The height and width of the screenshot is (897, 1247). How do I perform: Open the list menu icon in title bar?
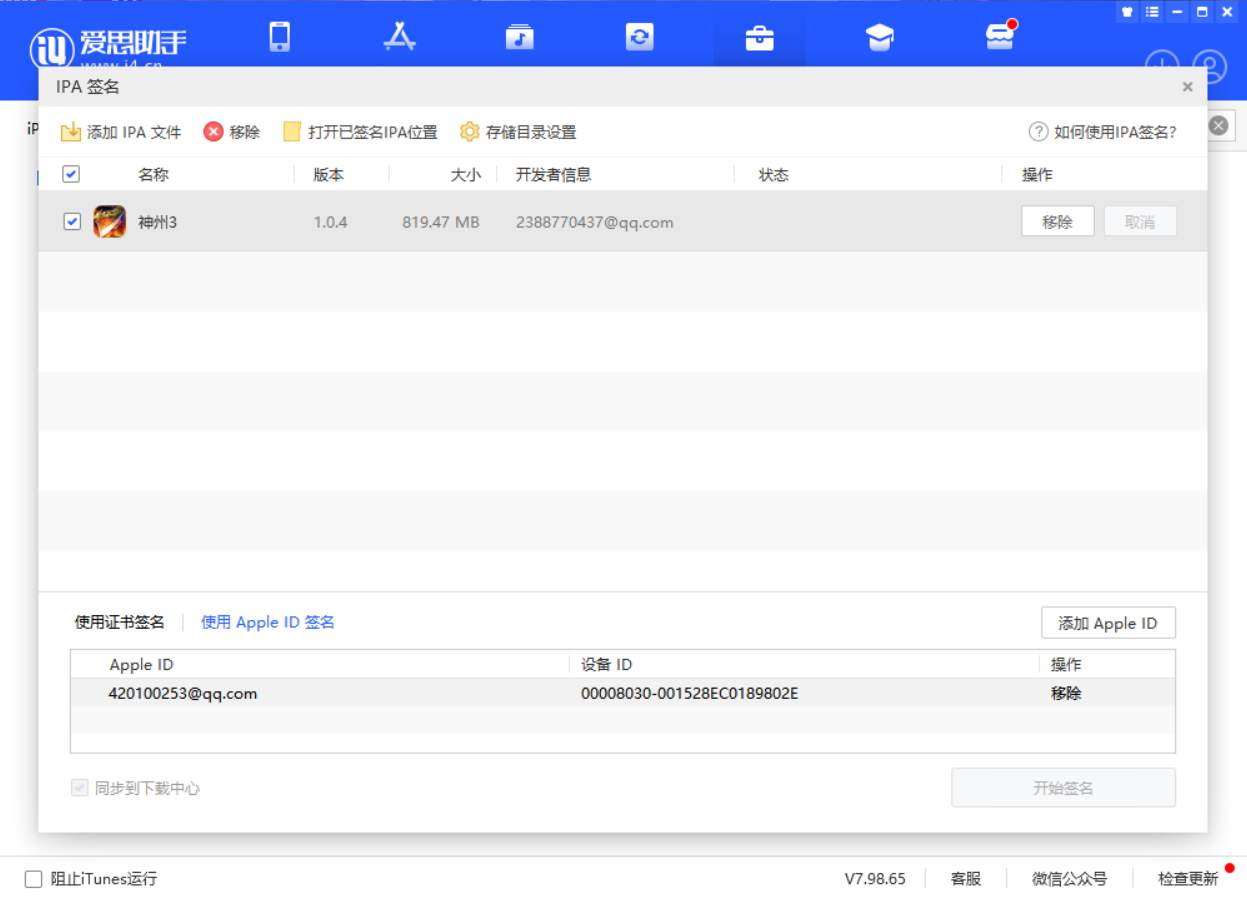1153,12
